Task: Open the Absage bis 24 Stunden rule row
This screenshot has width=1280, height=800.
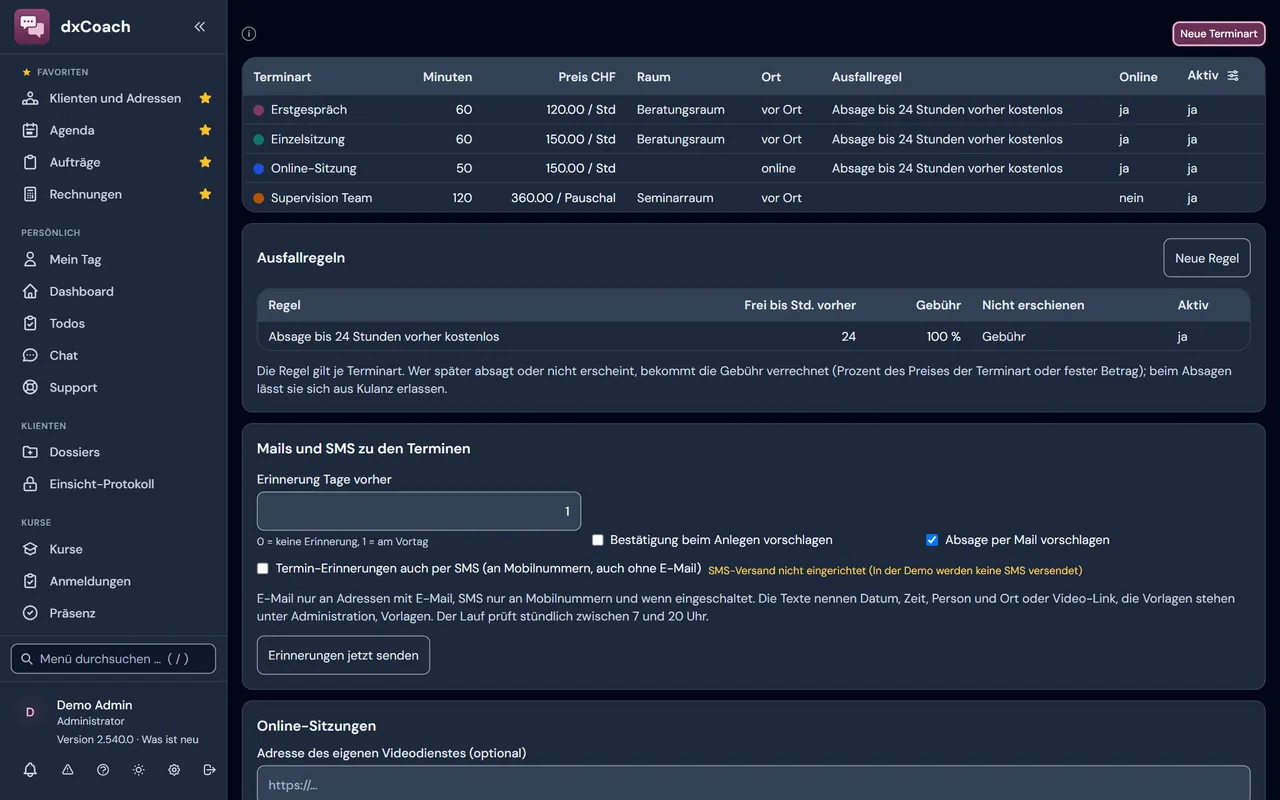Action: tap(753, 336)
